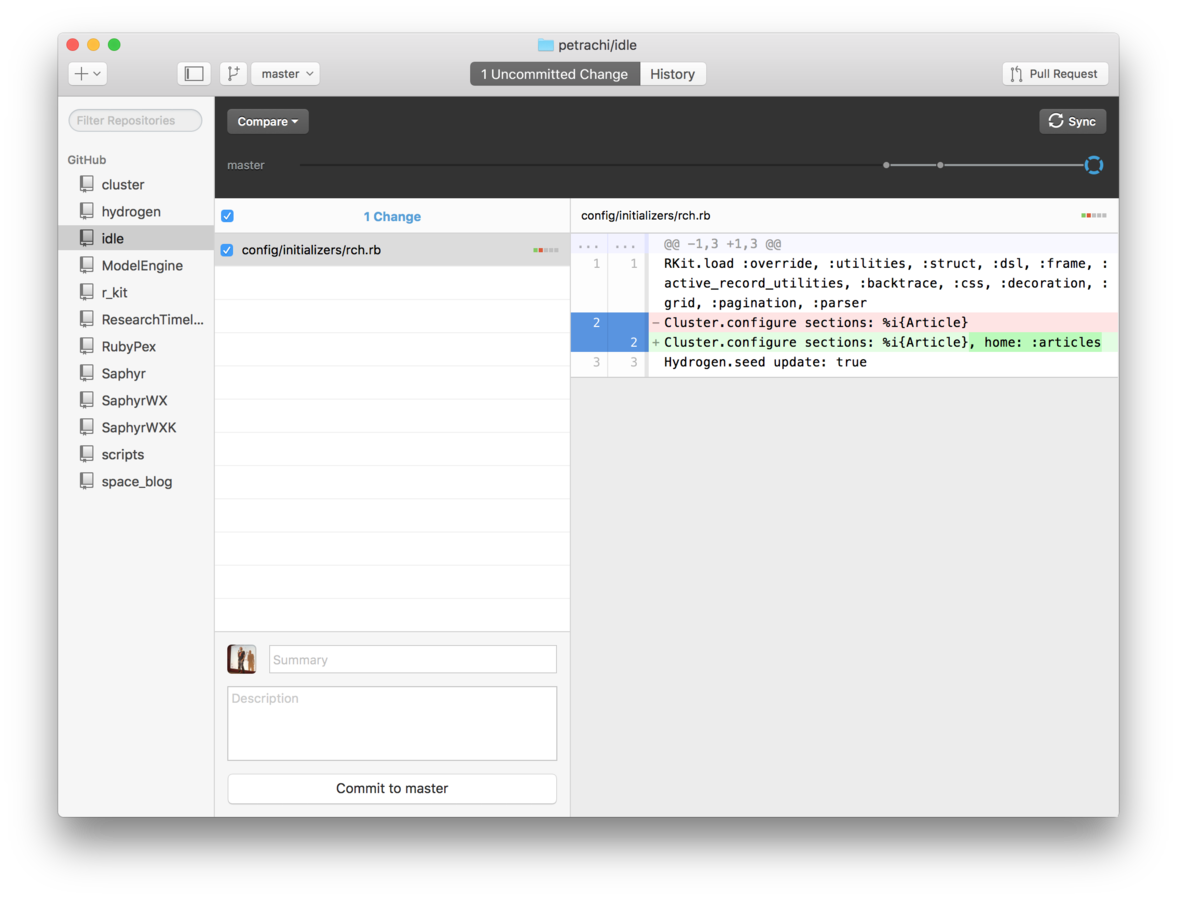The image size is (1177, 900).
Task: Select the hydrogen repository icon
Action: pos(87,211)
